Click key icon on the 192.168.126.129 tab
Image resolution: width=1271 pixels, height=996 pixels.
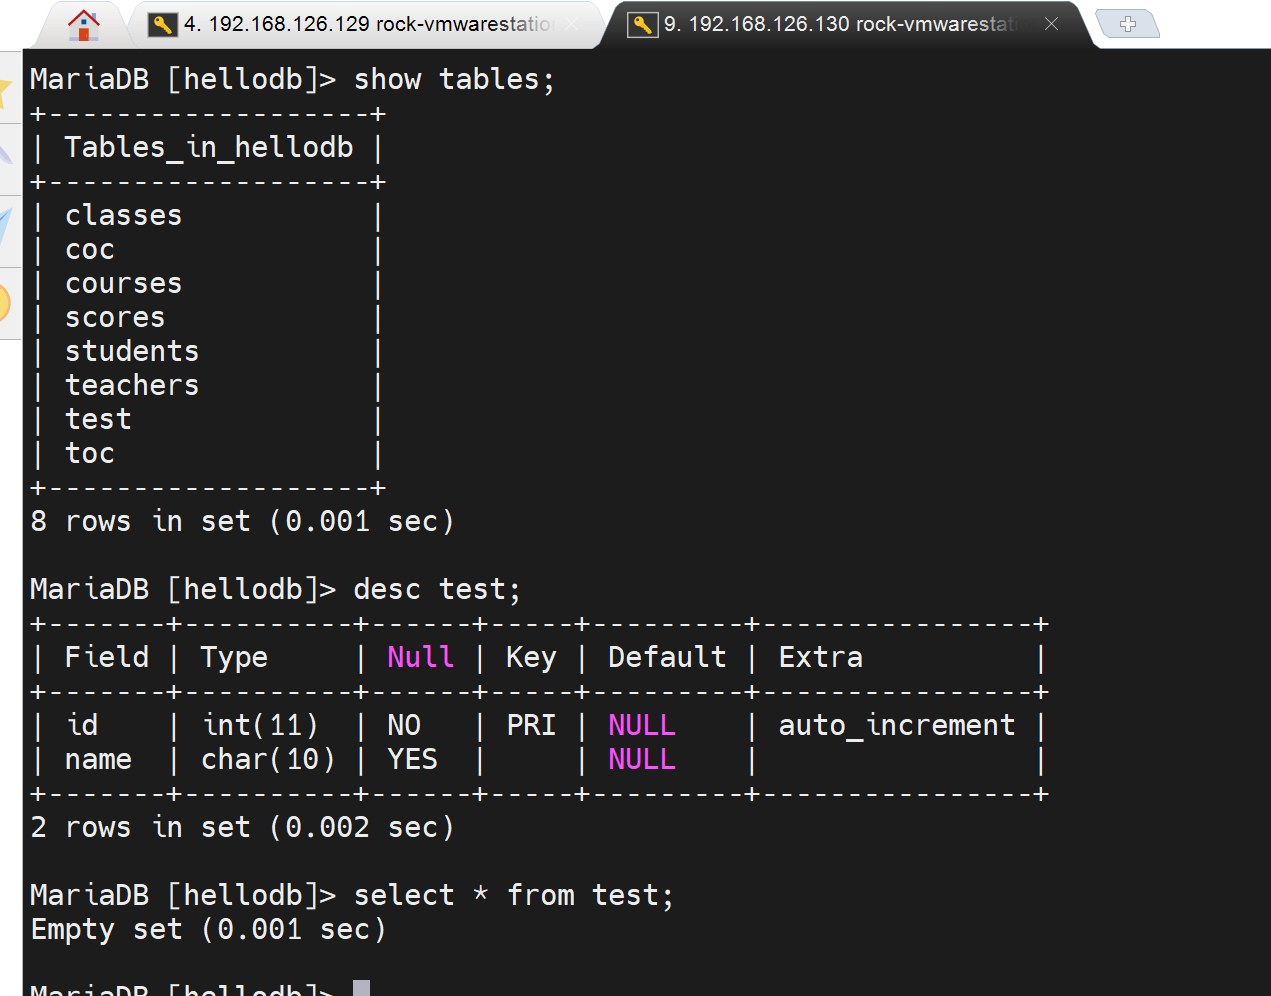[162, 24]
